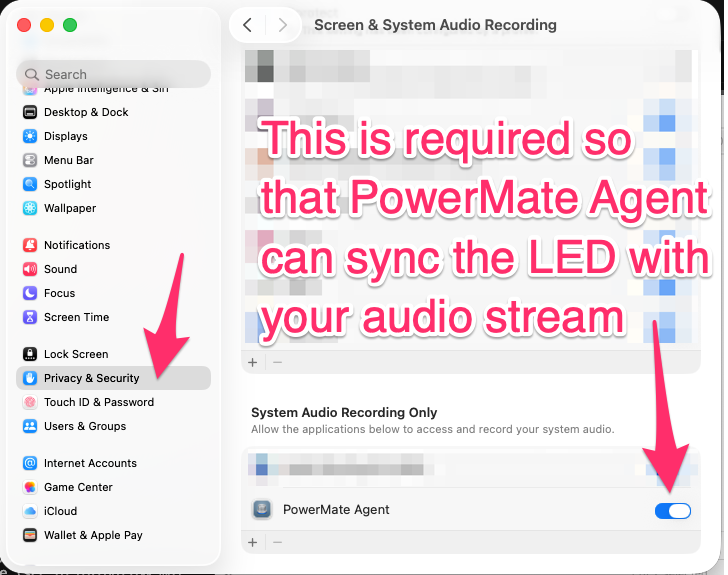Click the System Audio Recording Only heading
The image size is (728, 575).
click(x=344, y=412)
